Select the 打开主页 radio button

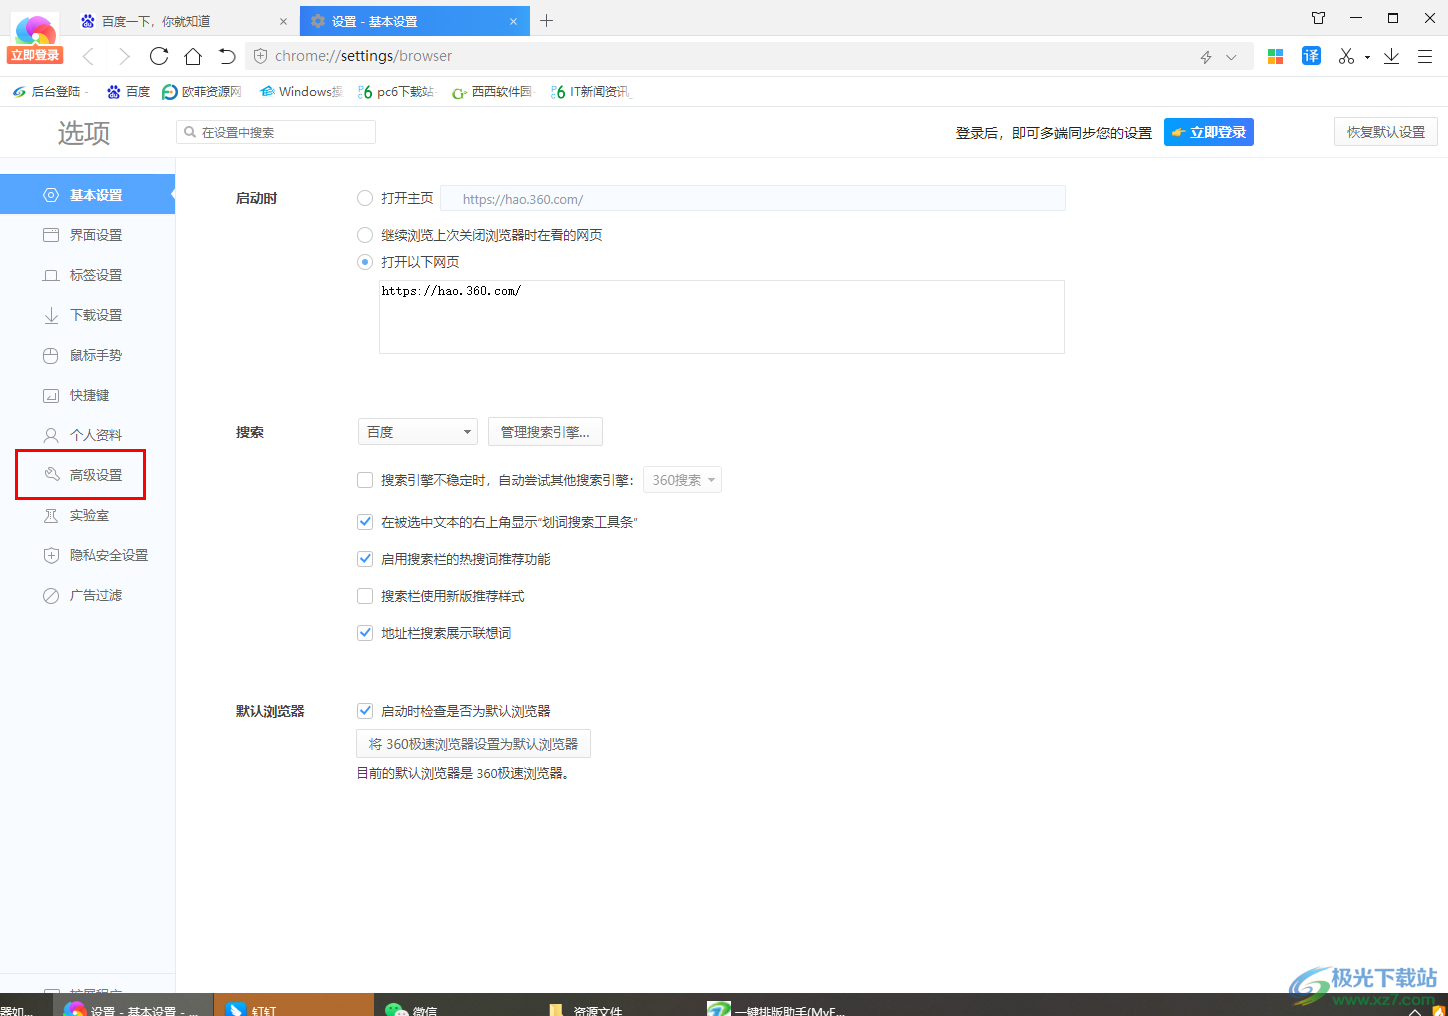tap(365, 198)
